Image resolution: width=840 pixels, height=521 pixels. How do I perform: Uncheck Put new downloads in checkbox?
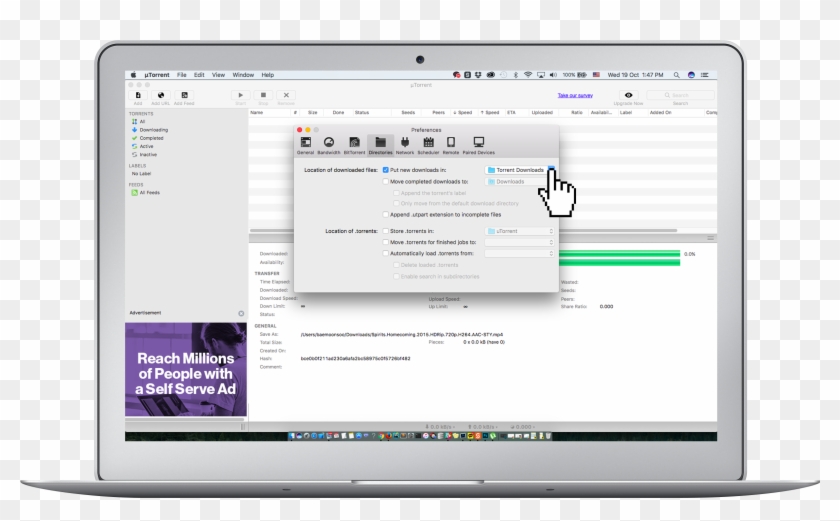(385, 170)
